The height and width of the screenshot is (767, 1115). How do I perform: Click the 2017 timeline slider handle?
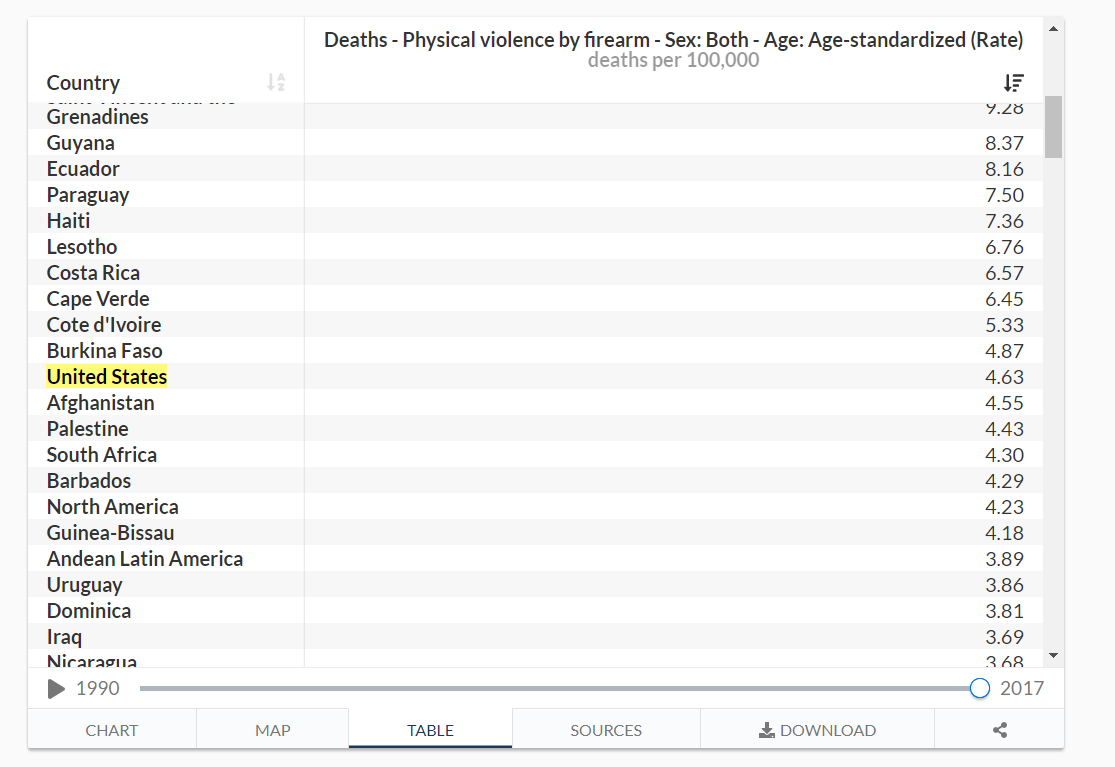(979, 688)
